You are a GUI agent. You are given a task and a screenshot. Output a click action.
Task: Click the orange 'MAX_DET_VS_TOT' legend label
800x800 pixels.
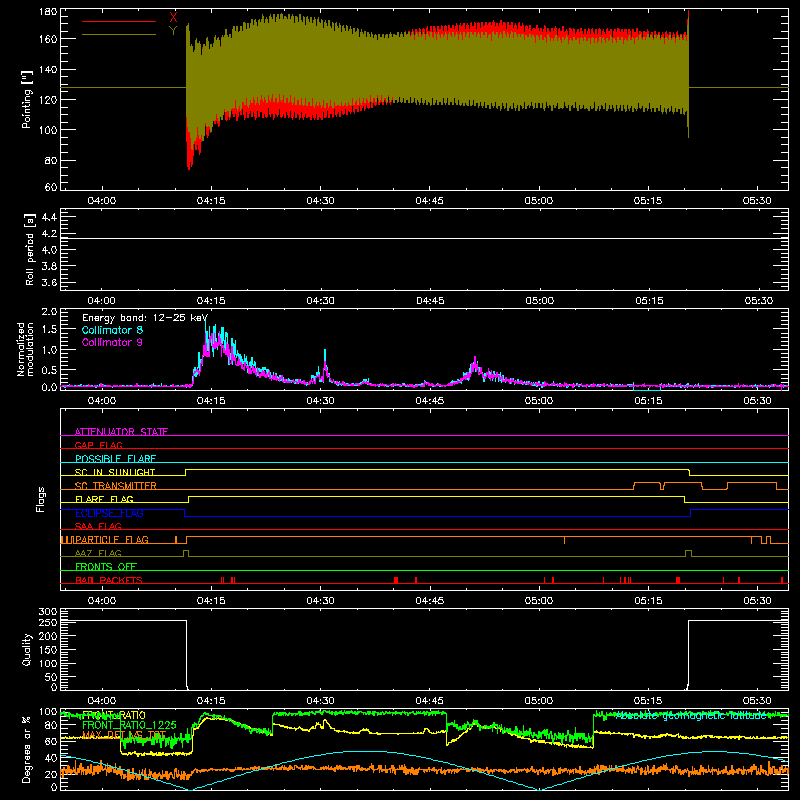tap(124, 735)
